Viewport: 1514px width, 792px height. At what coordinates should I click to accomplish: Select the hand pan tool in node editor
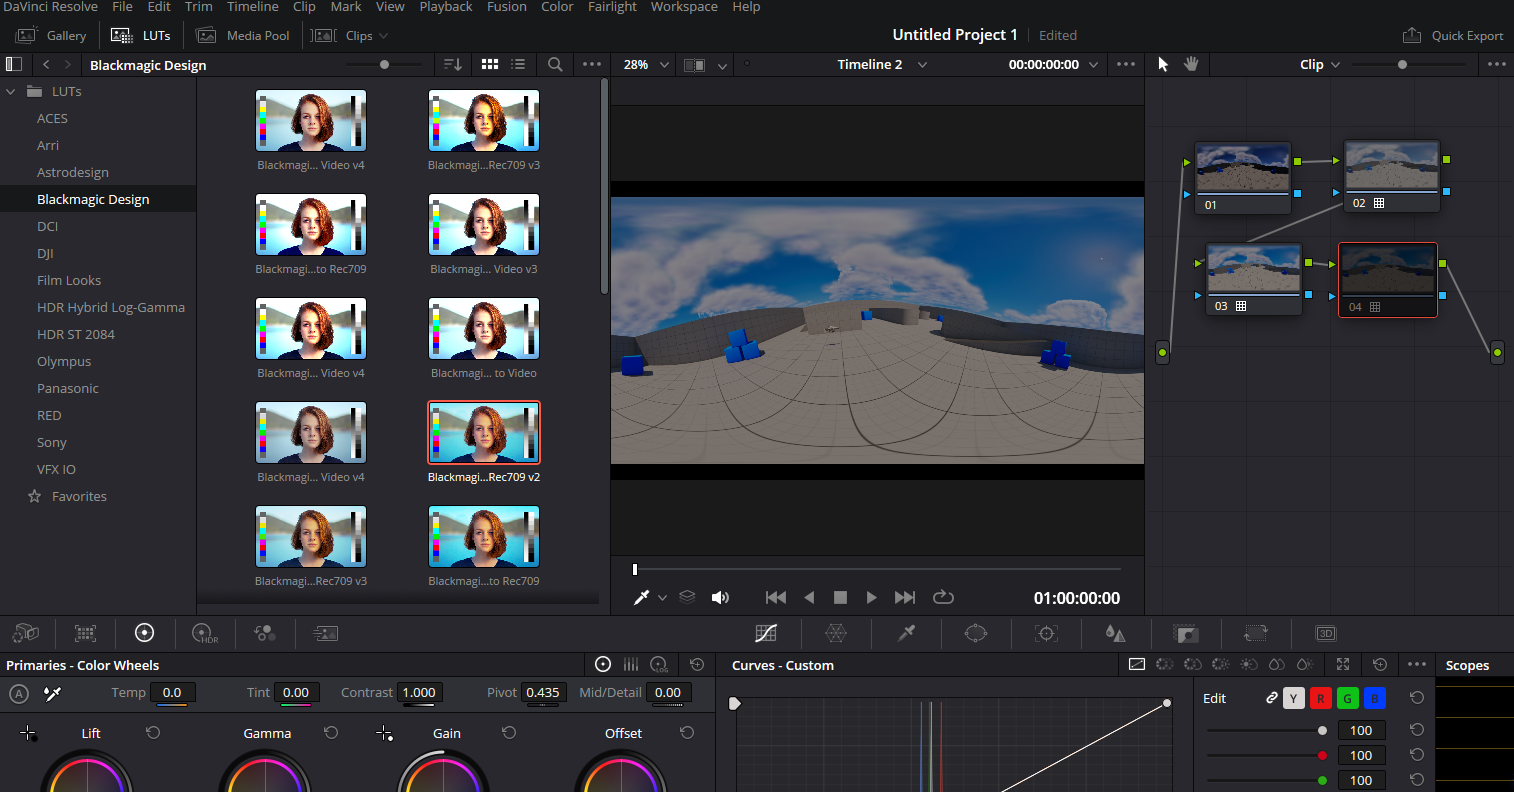[1191, 64]
